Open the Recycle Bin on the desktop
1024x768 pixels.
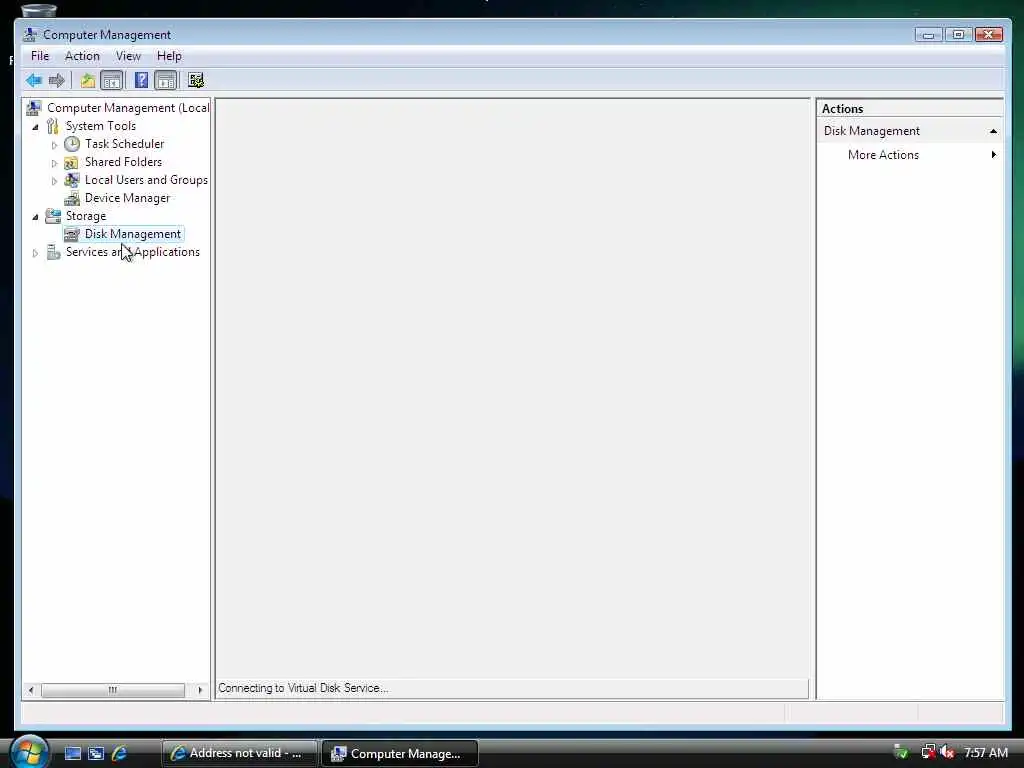tap(39, 9)
